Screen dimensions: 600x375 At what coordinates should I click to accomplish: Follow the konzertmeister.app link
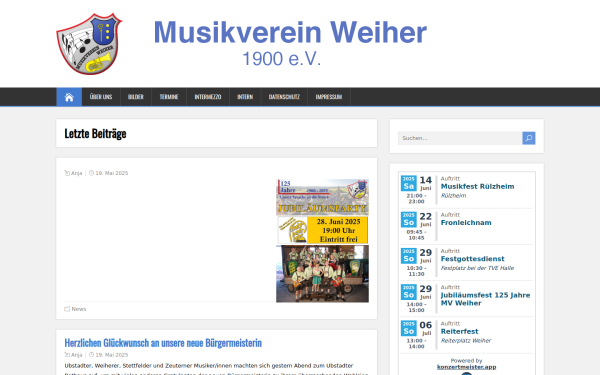(466, 367)
